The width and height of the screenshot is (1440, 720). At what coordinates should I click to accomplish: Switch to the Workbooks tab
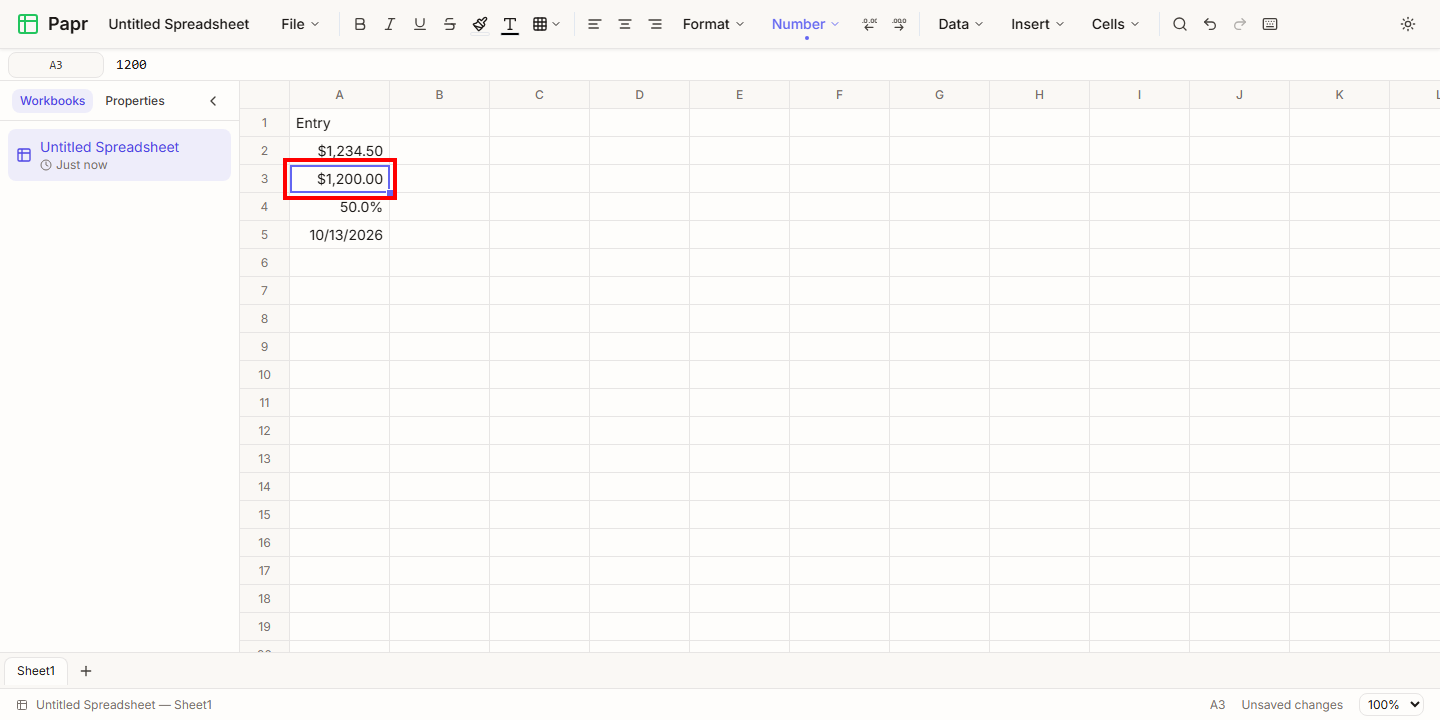[53, 101]
